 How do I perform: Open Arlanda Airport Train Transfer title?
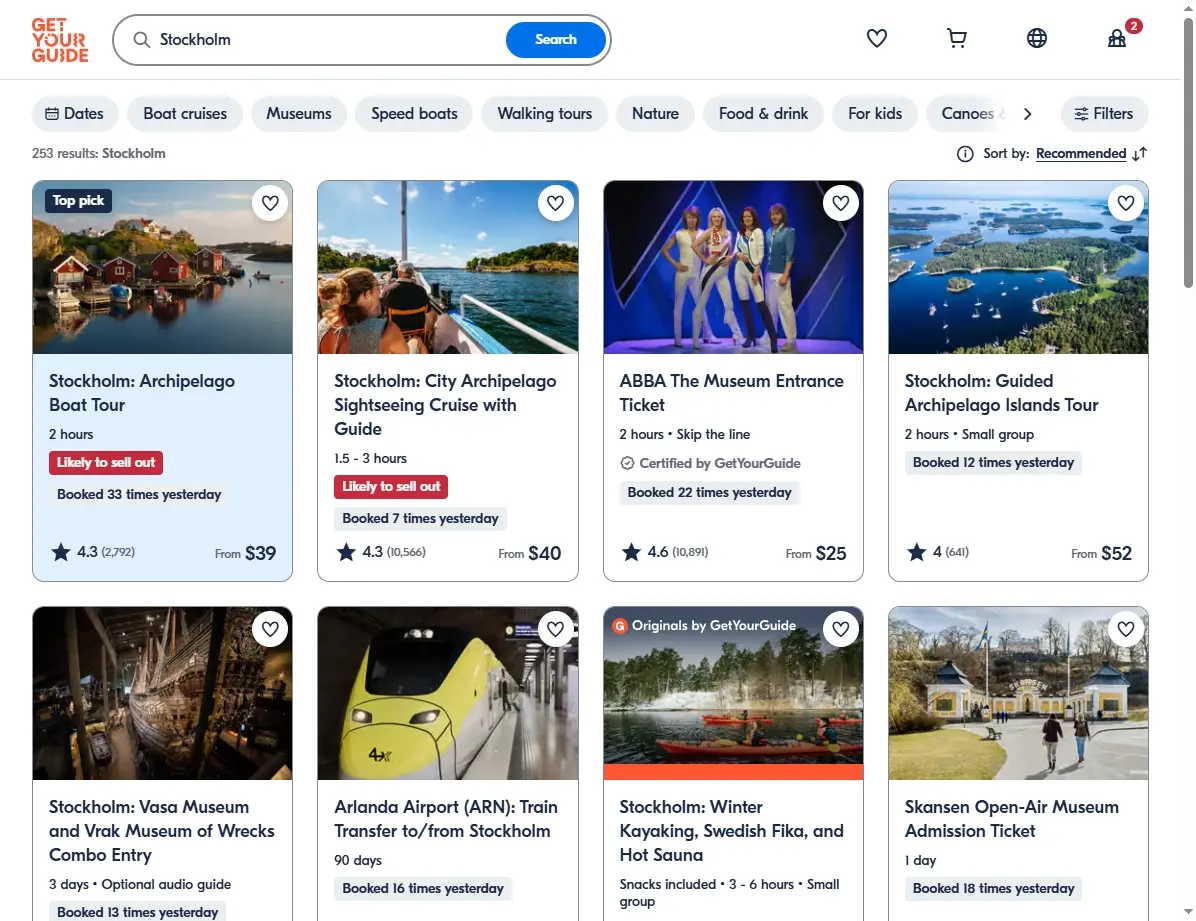pos(446,819)
